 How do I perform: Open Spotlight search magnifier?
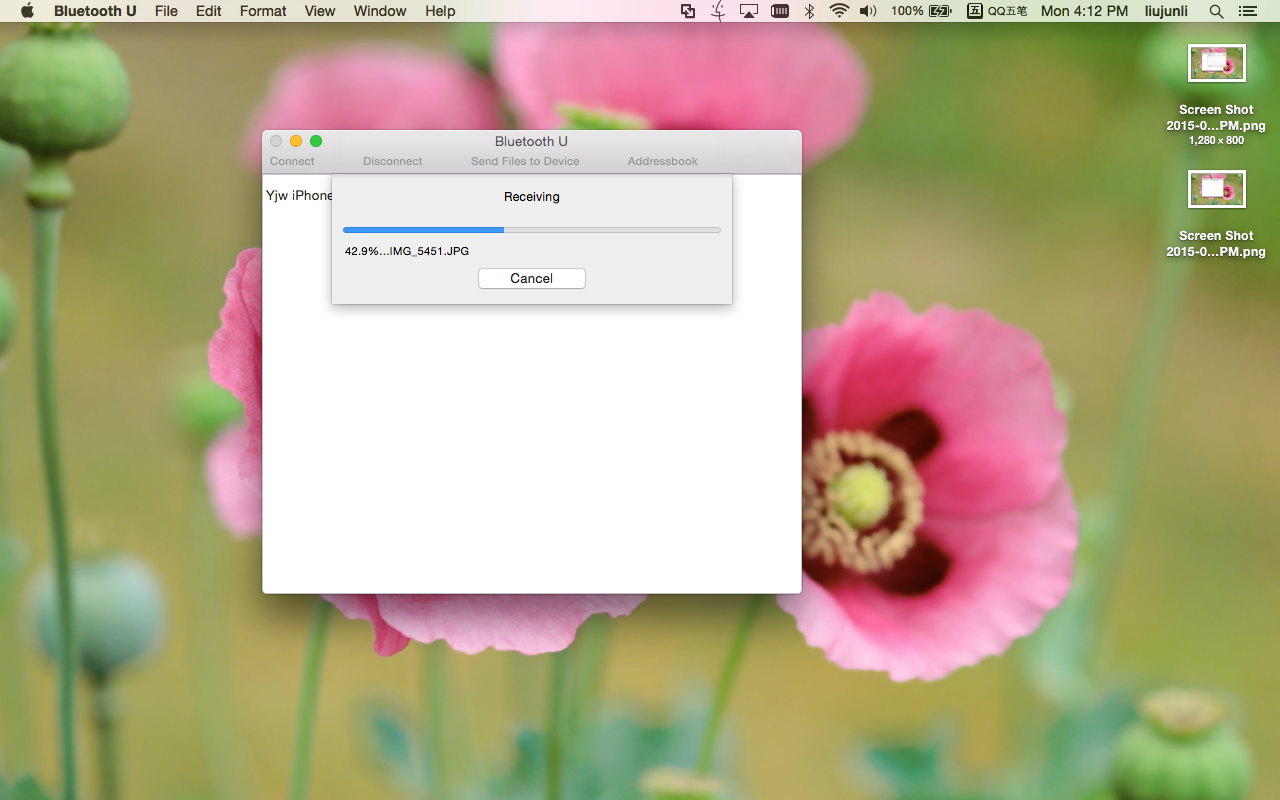tap(1216, 11)
